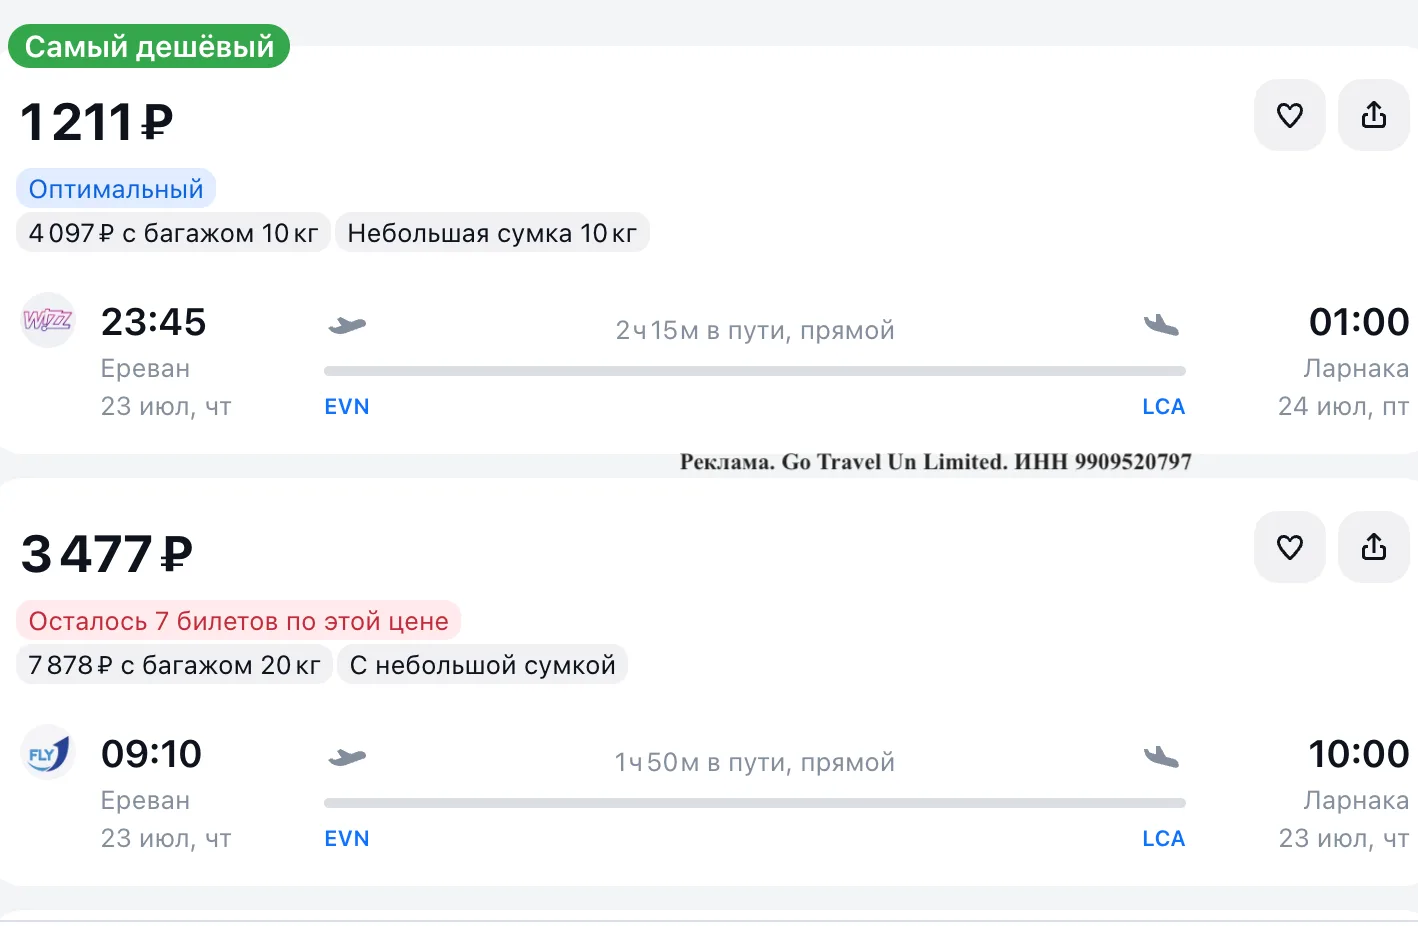Viewport: 1418px width, 926px height.
Task: Choose the "7 878 ₽ с багажом 20 кг" option
Action: [174, 665]
